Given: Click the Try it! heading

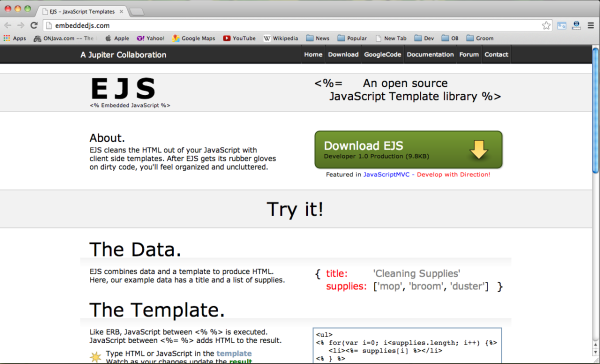Looking at the screenshot, I should 295,209.
